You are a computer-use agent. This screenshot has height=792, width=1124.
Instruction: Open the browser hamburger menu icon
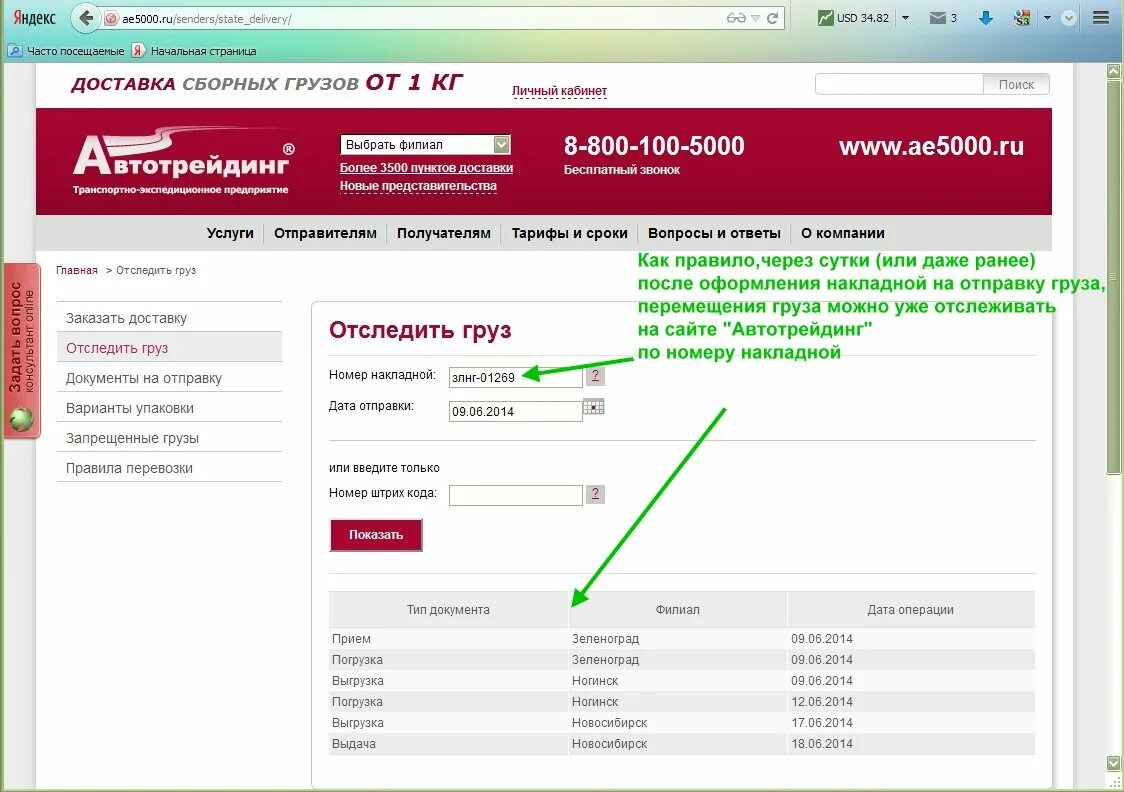click(x=1101, y=18)
